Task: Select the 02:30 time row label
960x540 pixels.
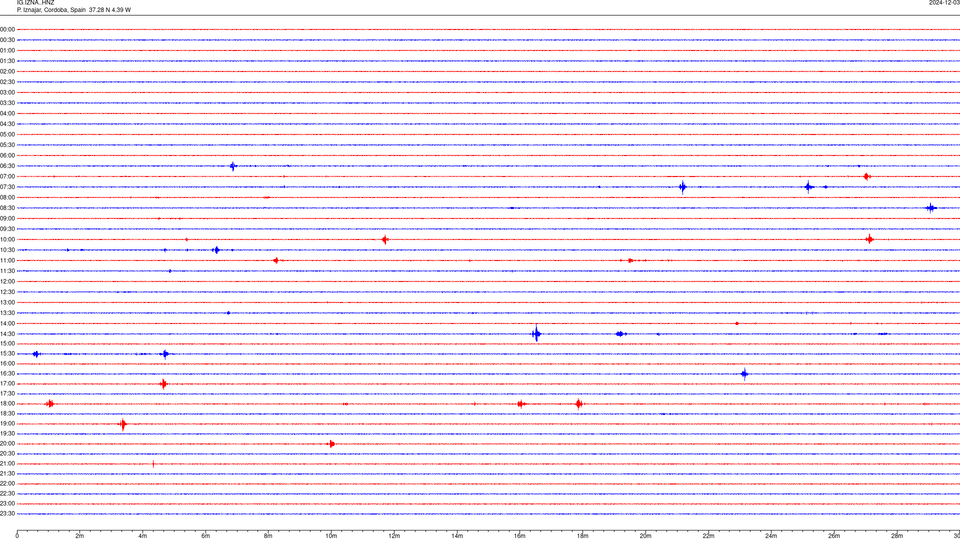Action: [x=7, y=82]
